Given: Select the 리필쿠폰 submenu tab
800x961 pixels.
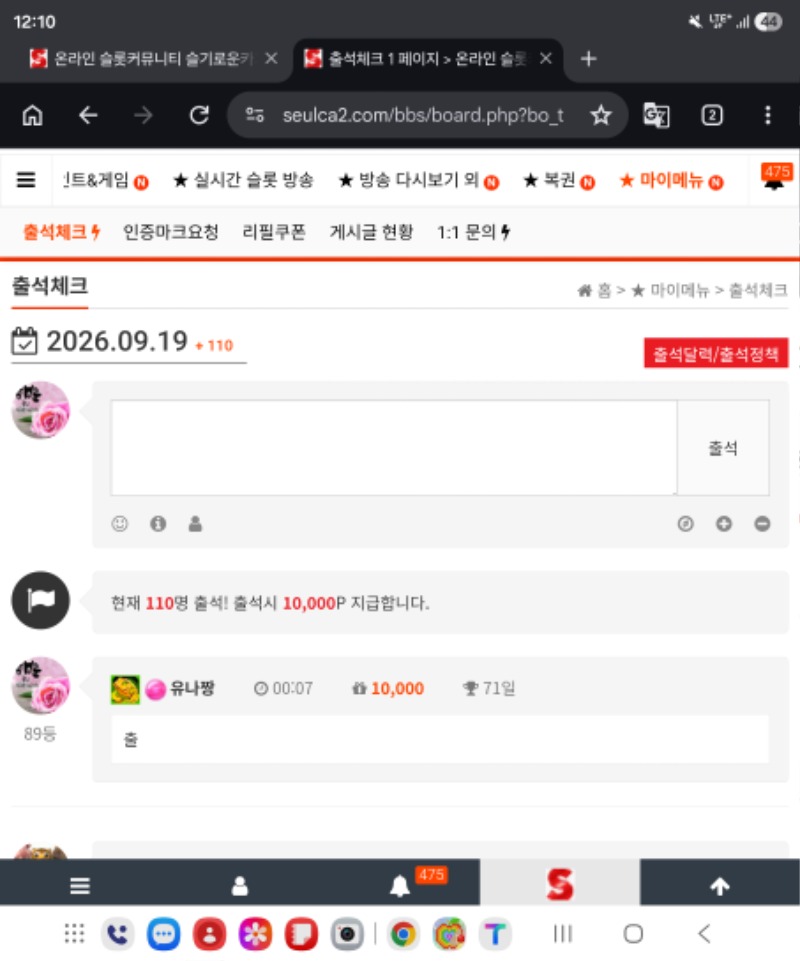Looking at the screenshot, I should (x=273, y=232).
